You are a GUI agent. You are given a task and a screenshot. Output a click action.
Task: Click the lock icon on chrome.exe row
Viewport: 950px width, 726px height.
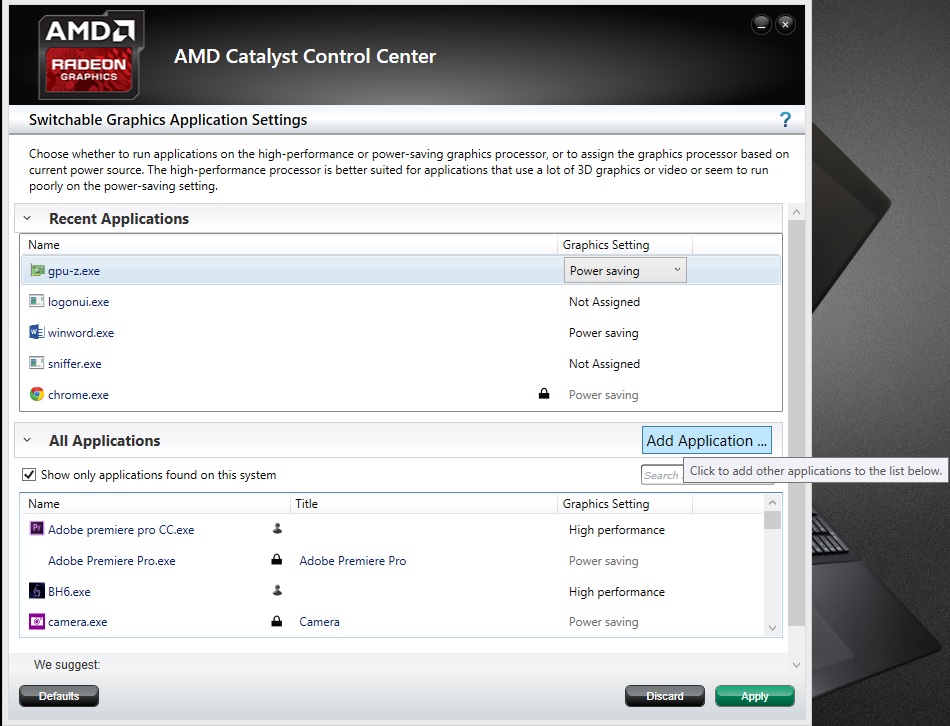pyautogui.click(x=544, y=393)
